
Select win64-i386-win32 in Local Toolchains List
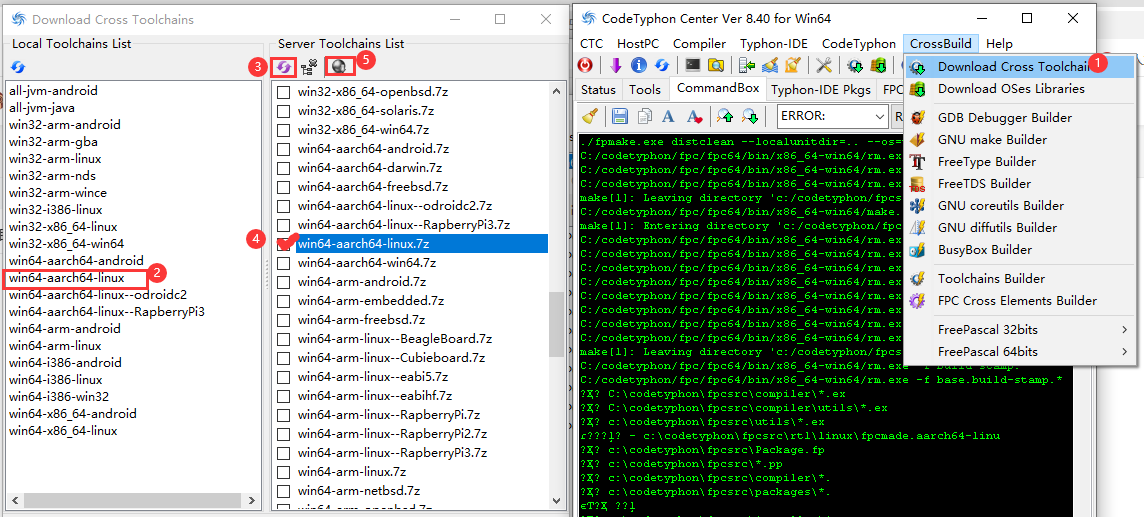click(59, 397)
